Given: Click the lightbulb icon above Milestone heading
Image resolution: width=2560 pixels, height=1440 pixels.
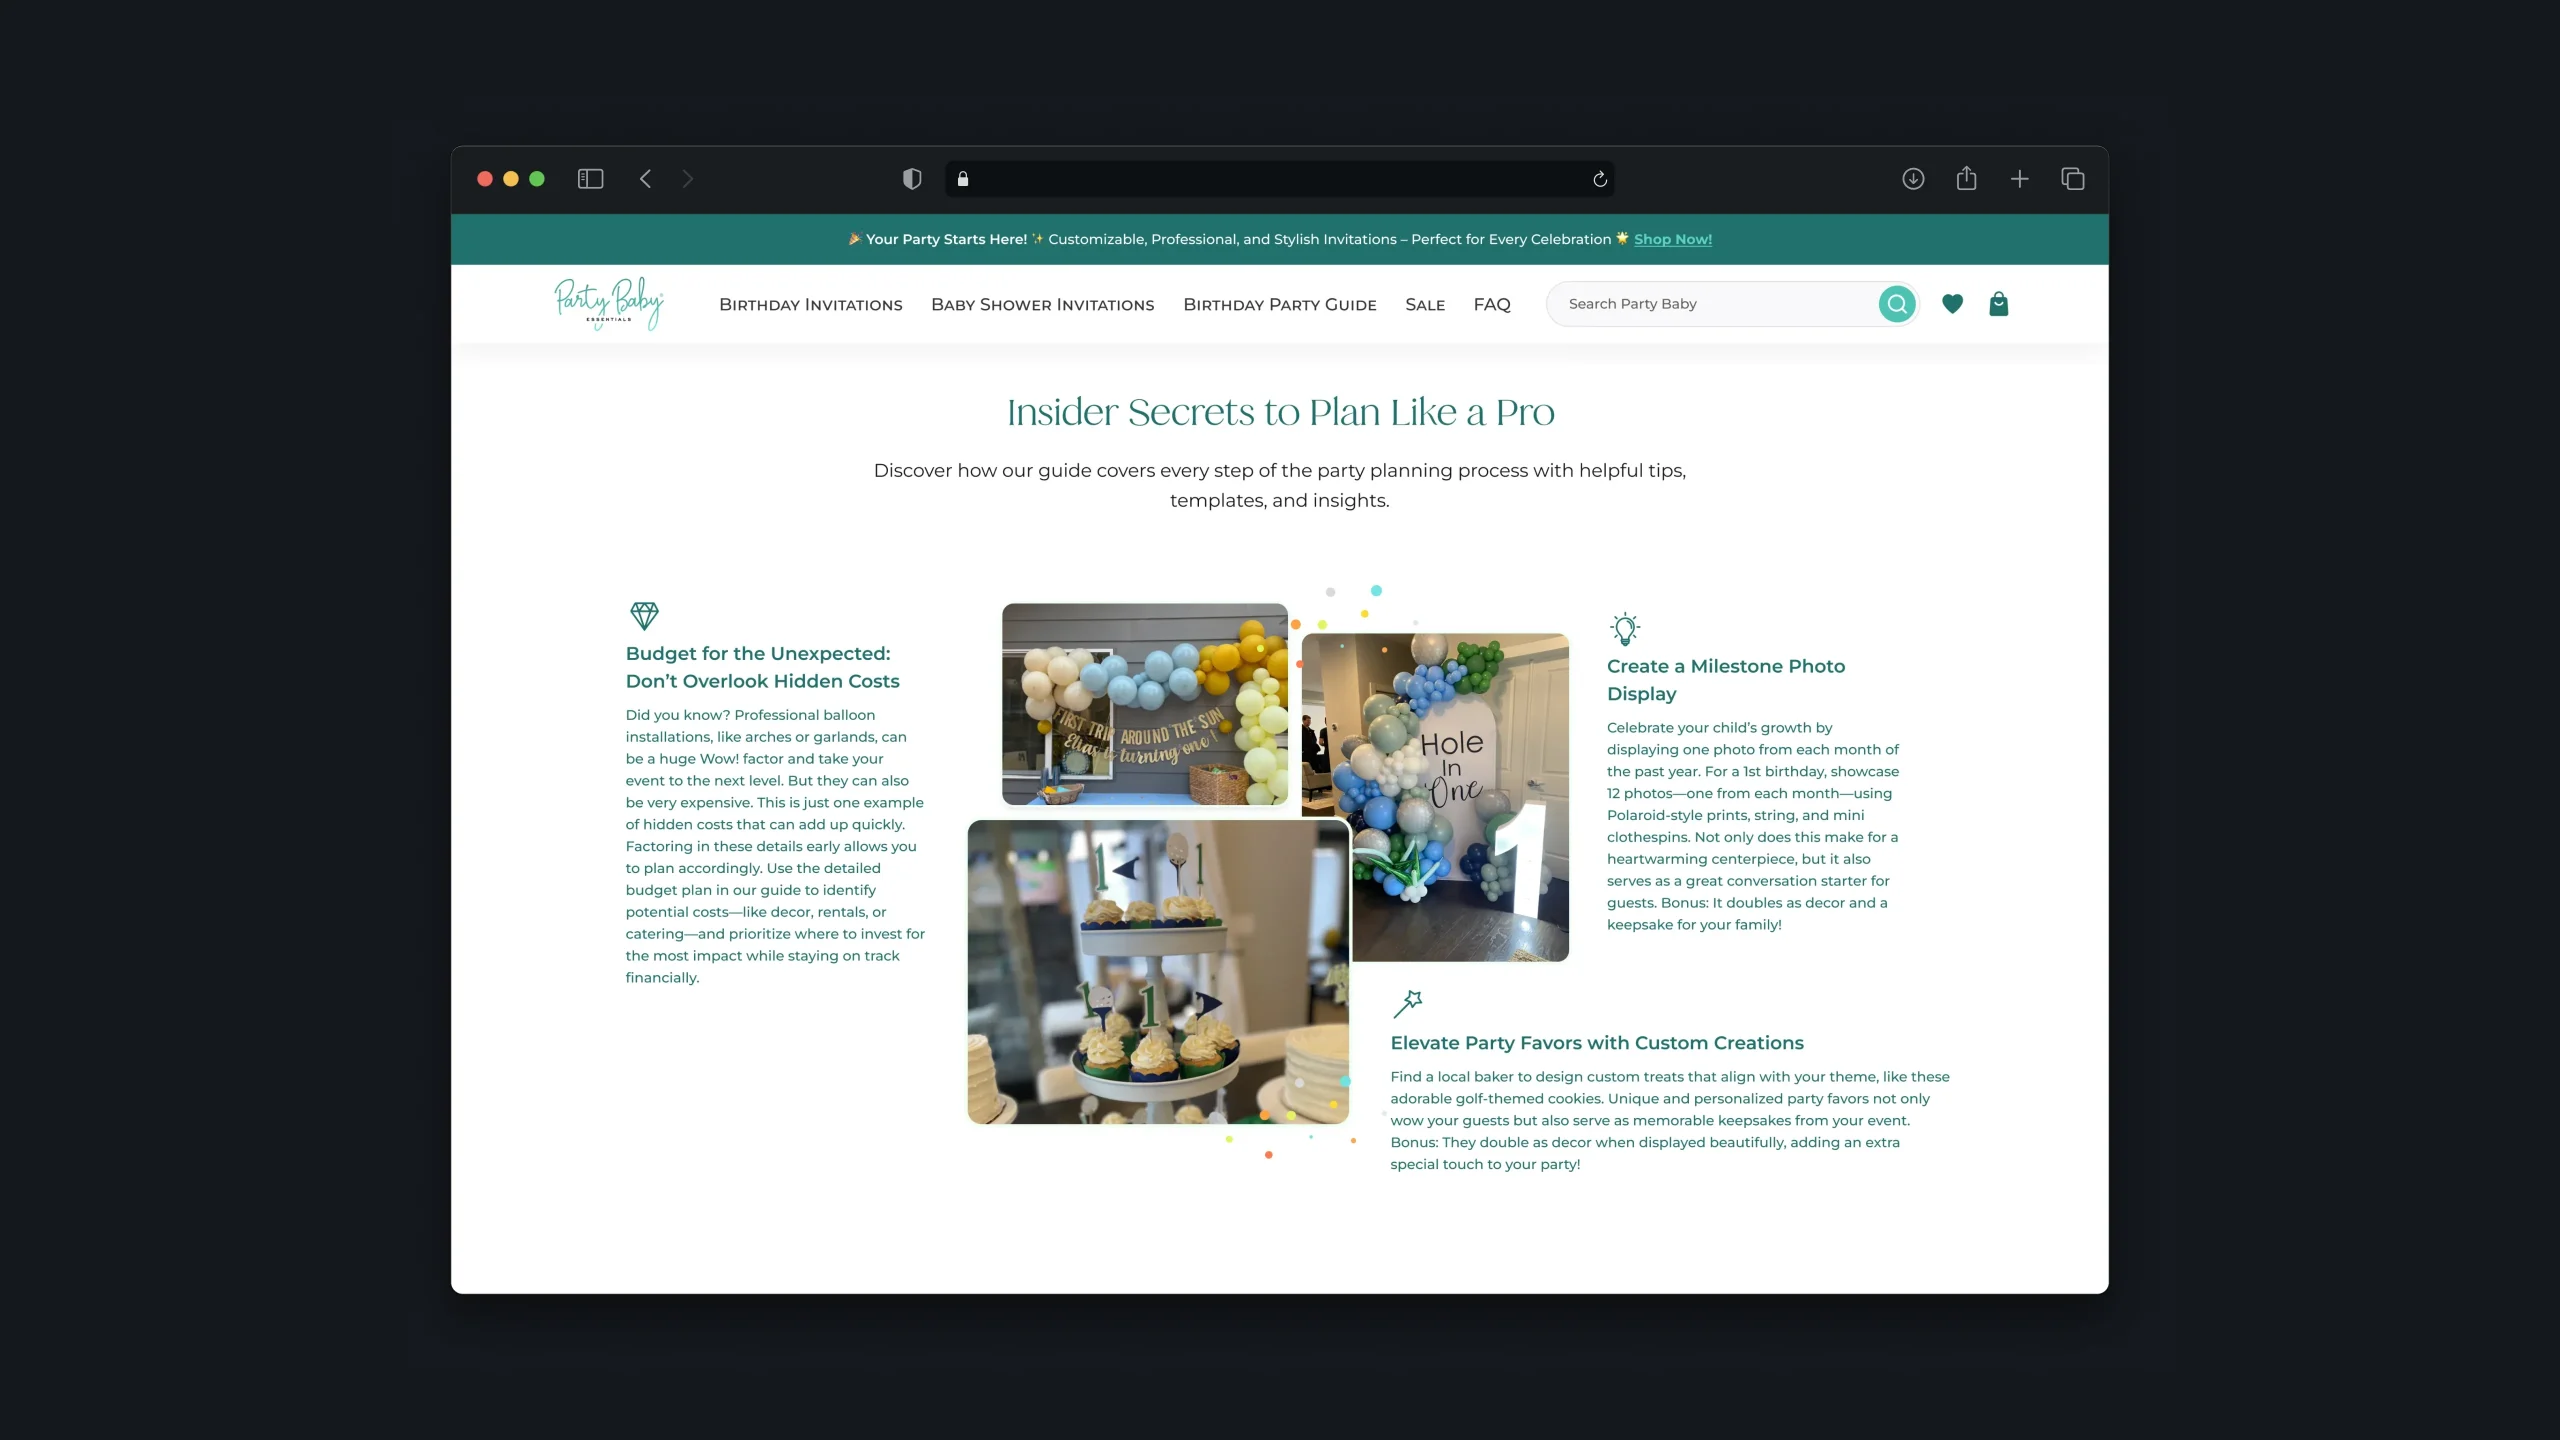Looking at the screenshot, I should click(1625, 629).
